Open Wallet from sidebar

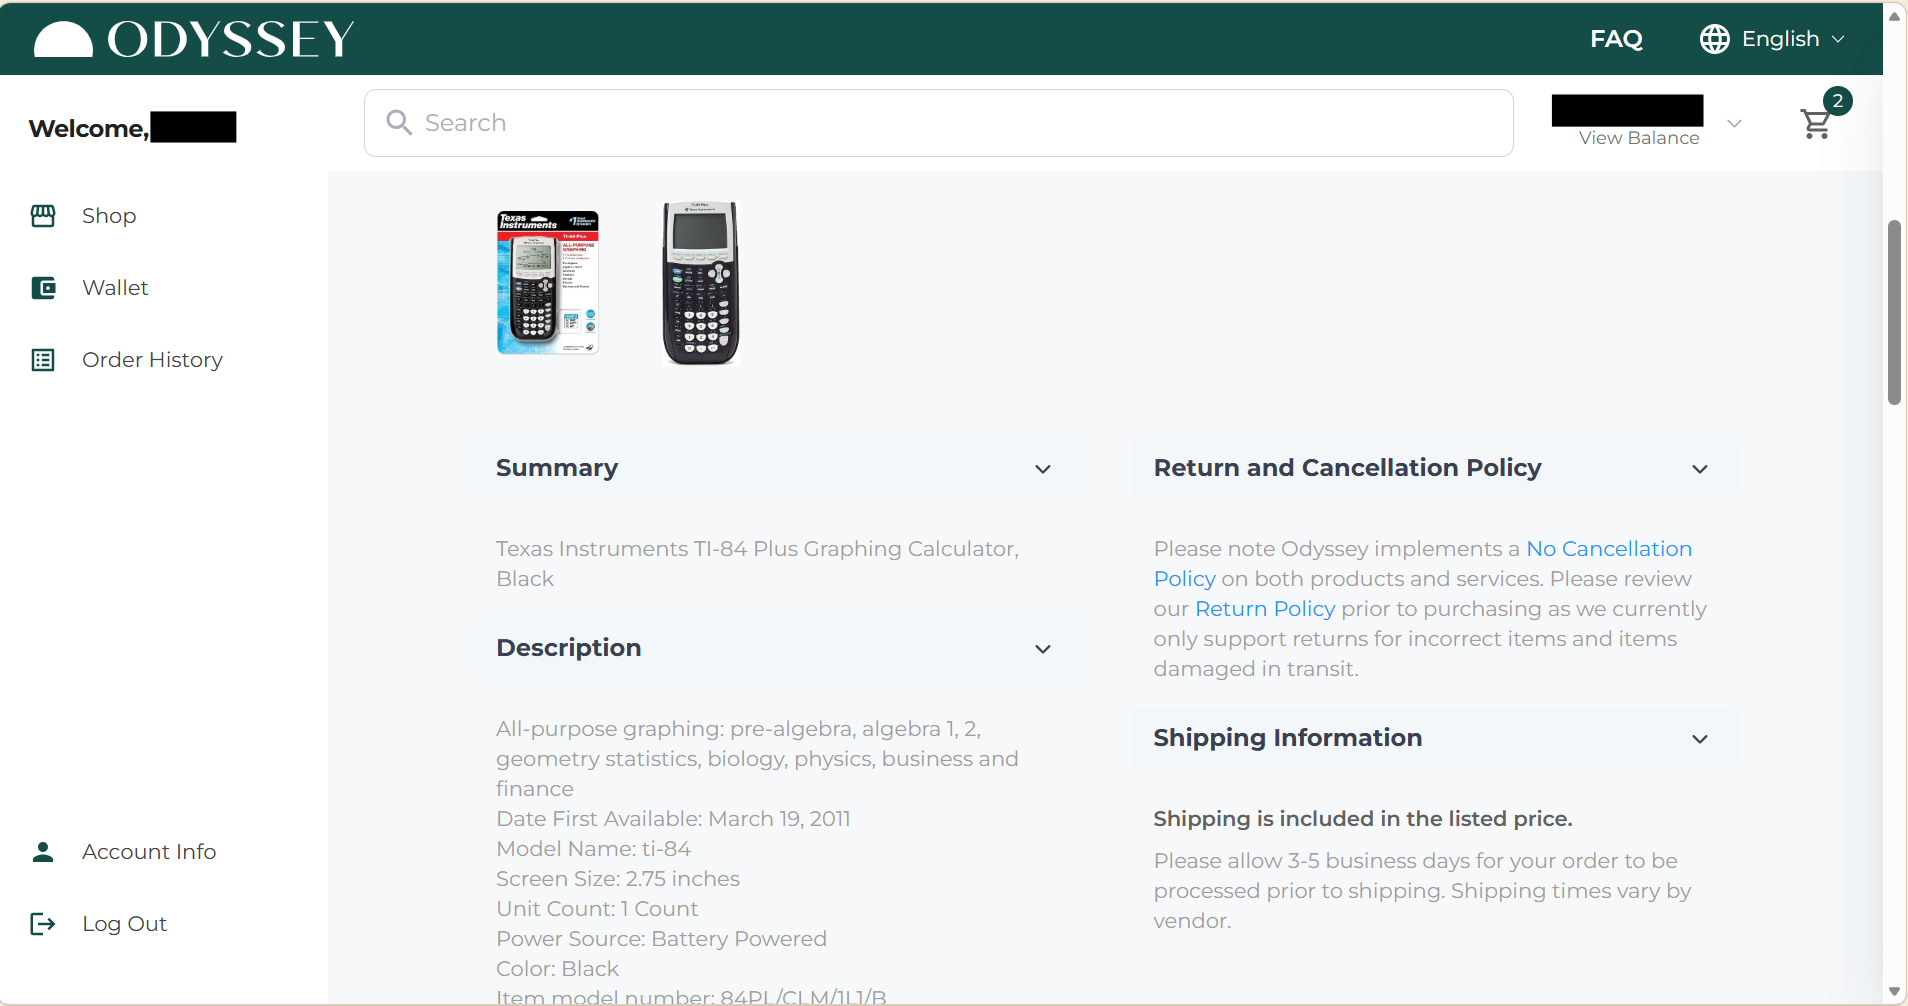(x=115, y=288)
